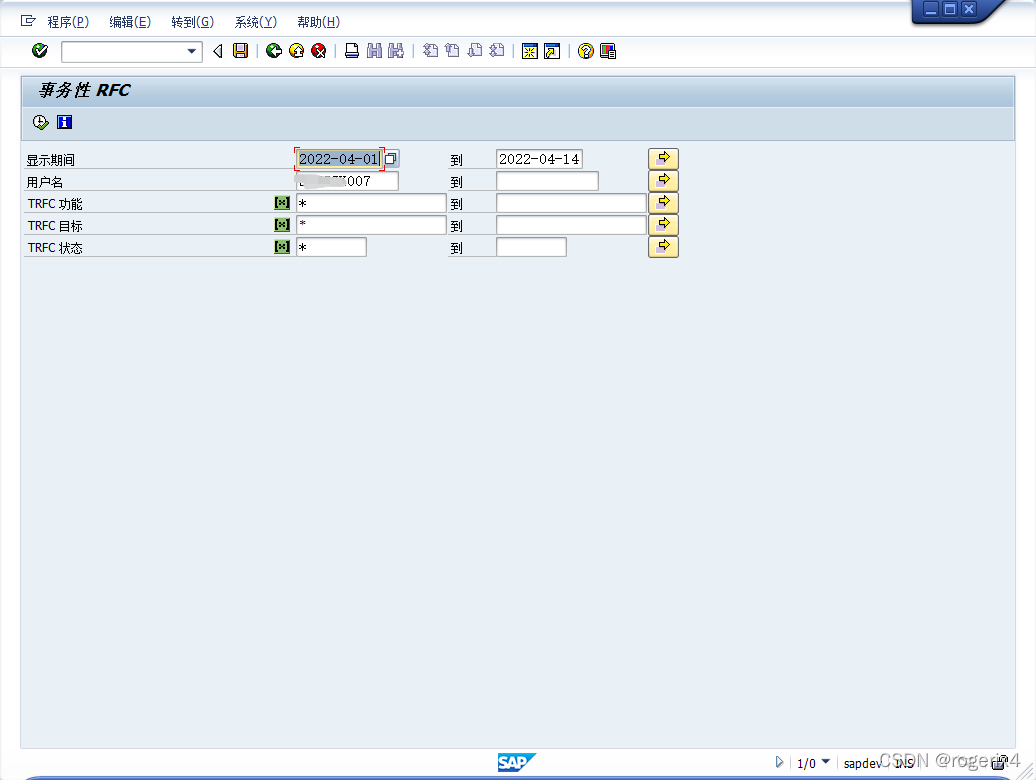Viewport: 1036px width, 780px height.
Task: Toggle selection option icon for TRFC 功能
Action: pyautogui.click(x=282, y=203)
